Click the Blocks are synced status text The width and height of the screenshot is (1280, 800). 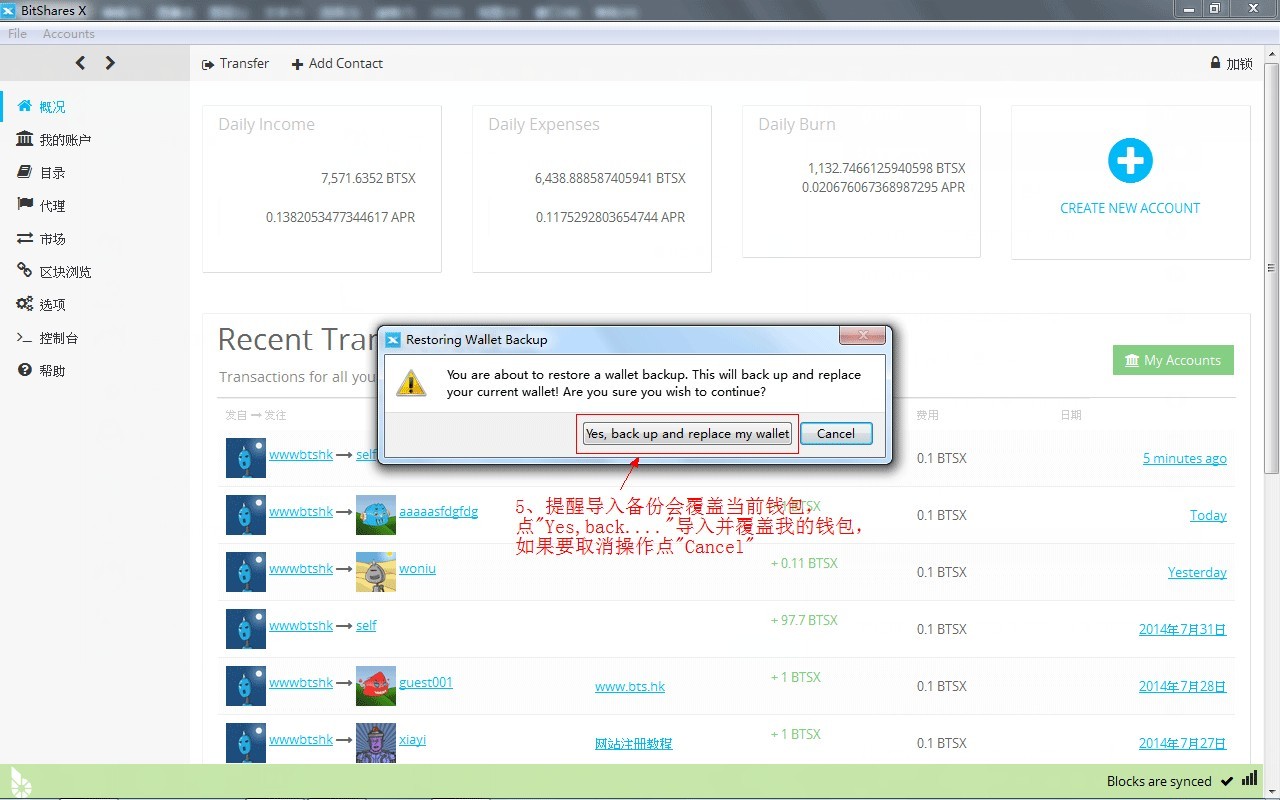pos(1159,781)
